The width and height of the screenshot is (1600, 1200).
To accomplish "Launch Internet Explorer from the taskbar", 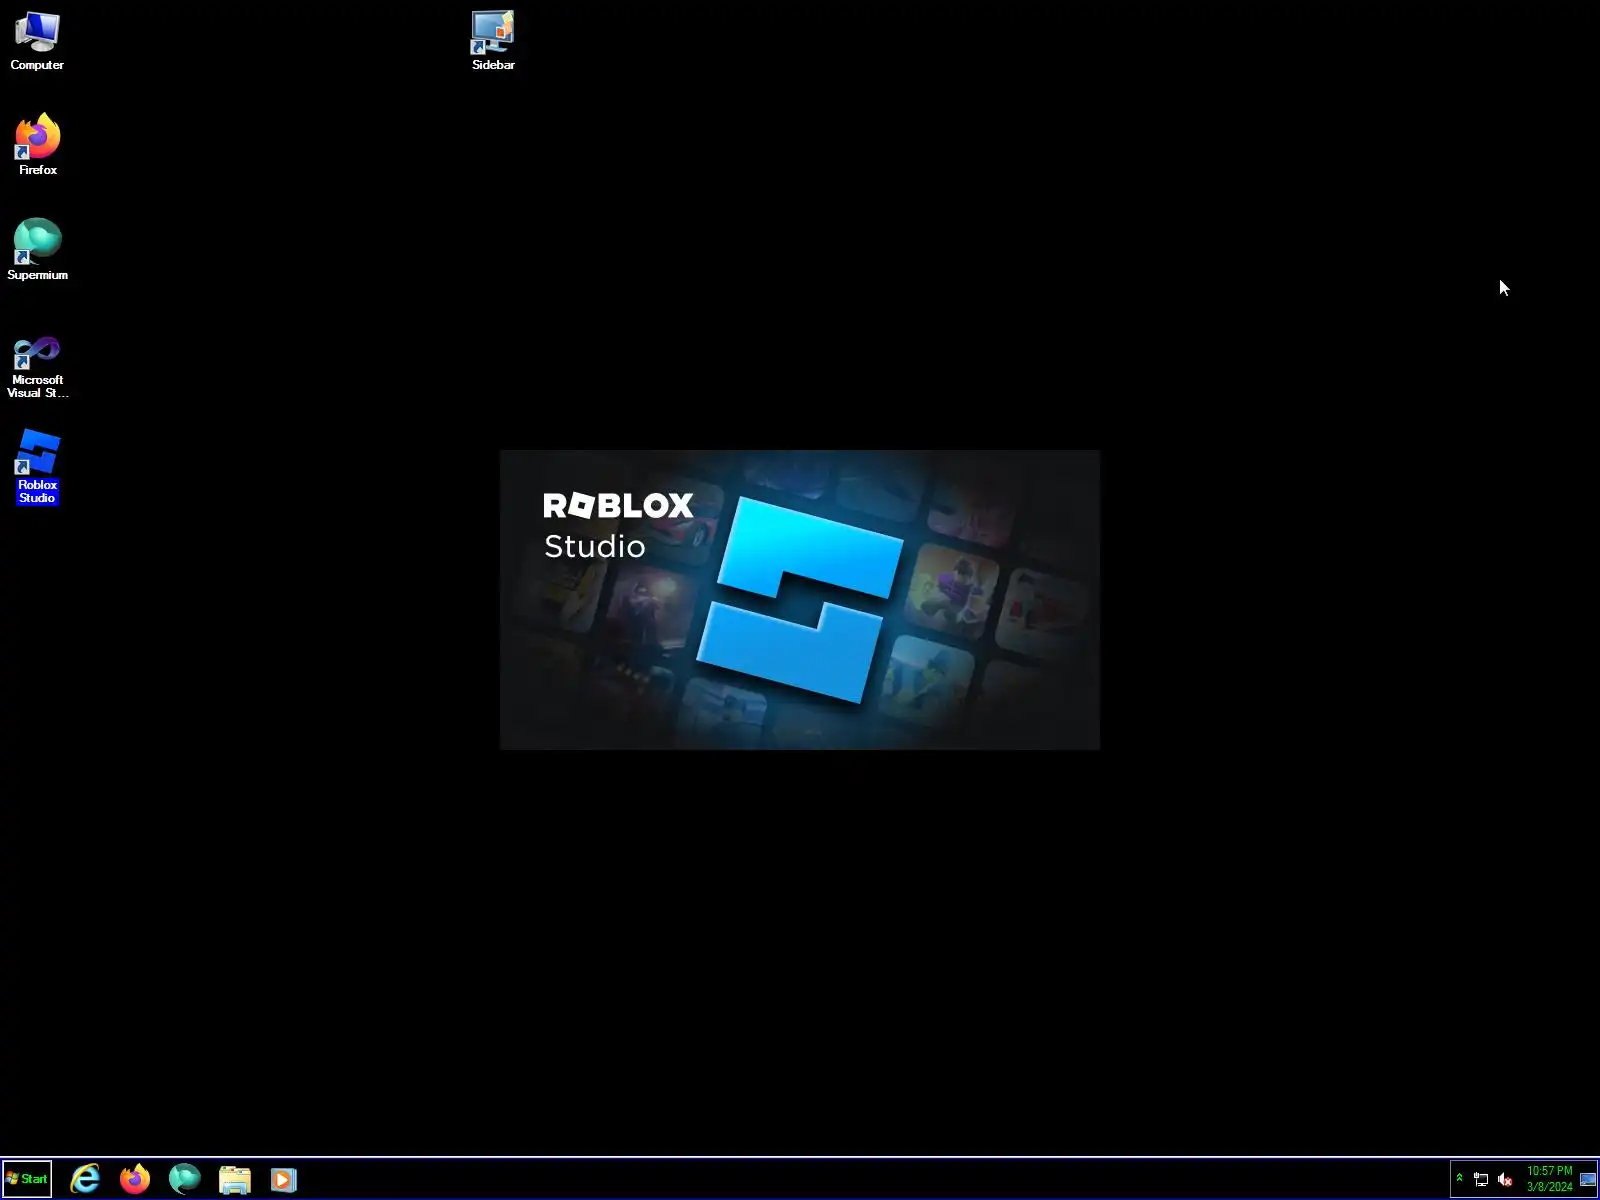I will (x=85, y=1179).
